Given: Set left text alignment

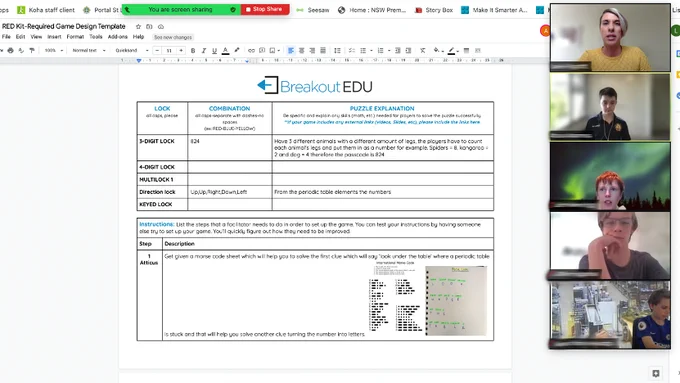Looking at the screenshot, I should [291, 51].
